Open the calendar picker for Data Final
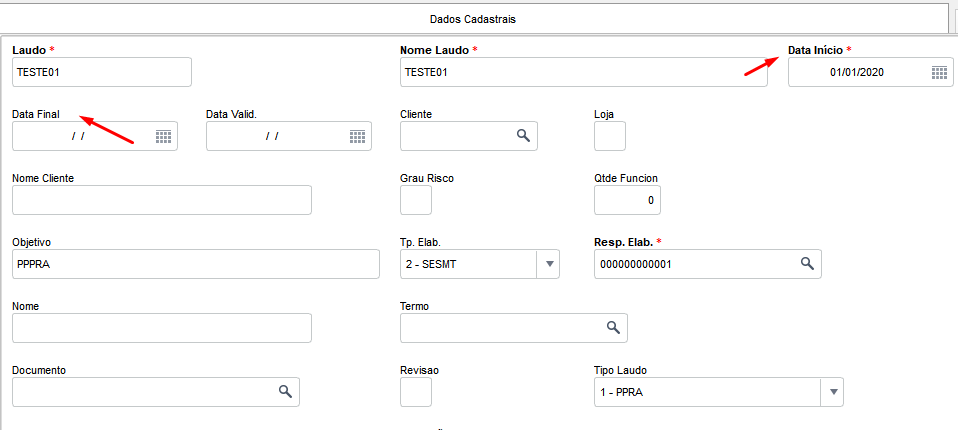 click(163, 136)
